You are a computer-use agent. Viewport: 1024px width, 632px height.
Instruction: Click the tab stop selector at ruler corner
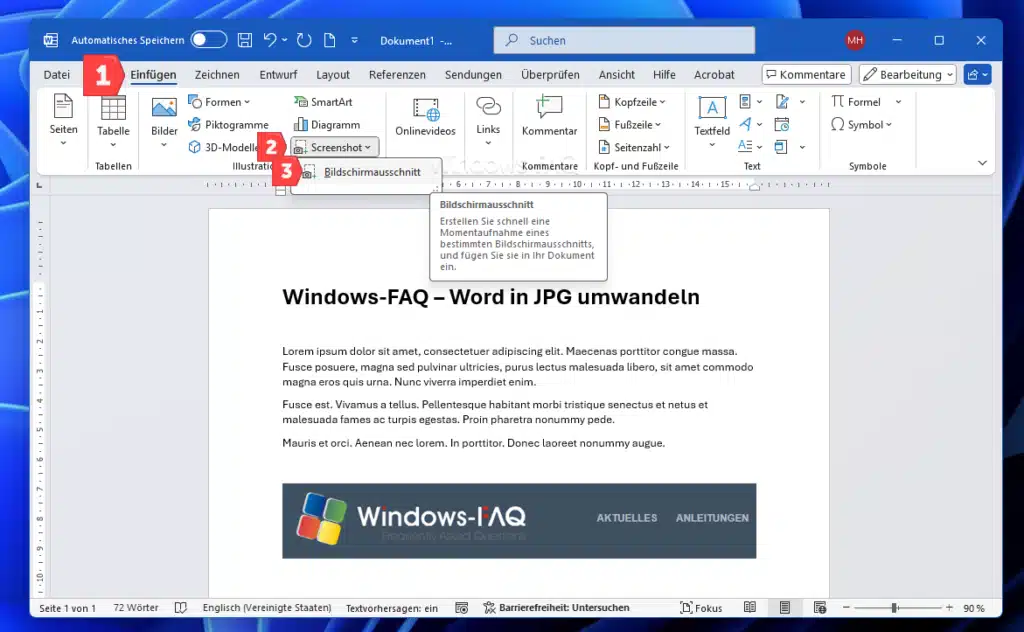coord(39,185)
